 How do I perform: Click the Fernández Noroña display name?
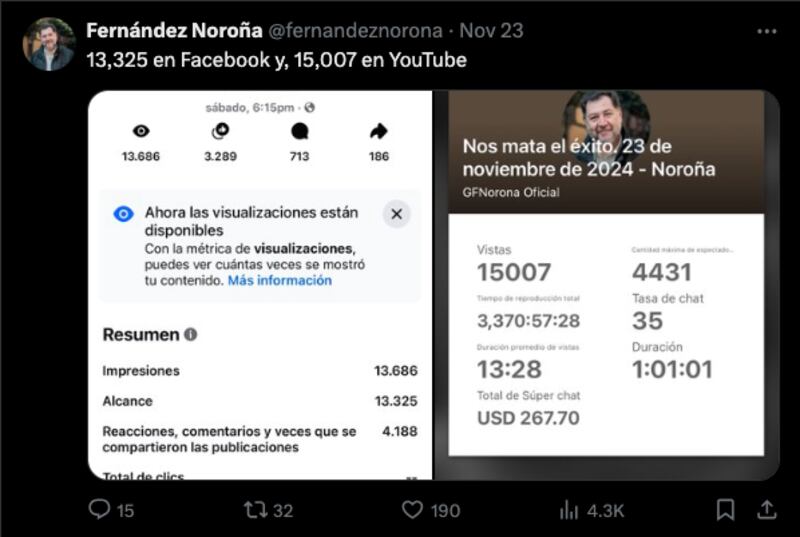coord(174,31)
